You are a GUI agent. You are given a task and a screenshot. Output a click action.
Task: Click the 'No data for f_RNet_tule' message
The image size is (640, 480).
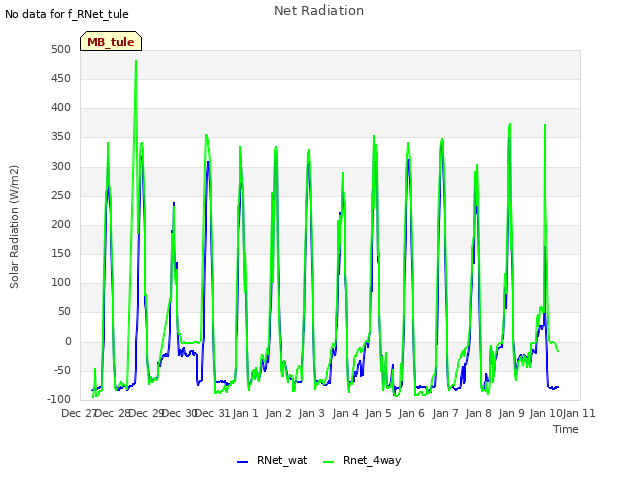(67, 14)
